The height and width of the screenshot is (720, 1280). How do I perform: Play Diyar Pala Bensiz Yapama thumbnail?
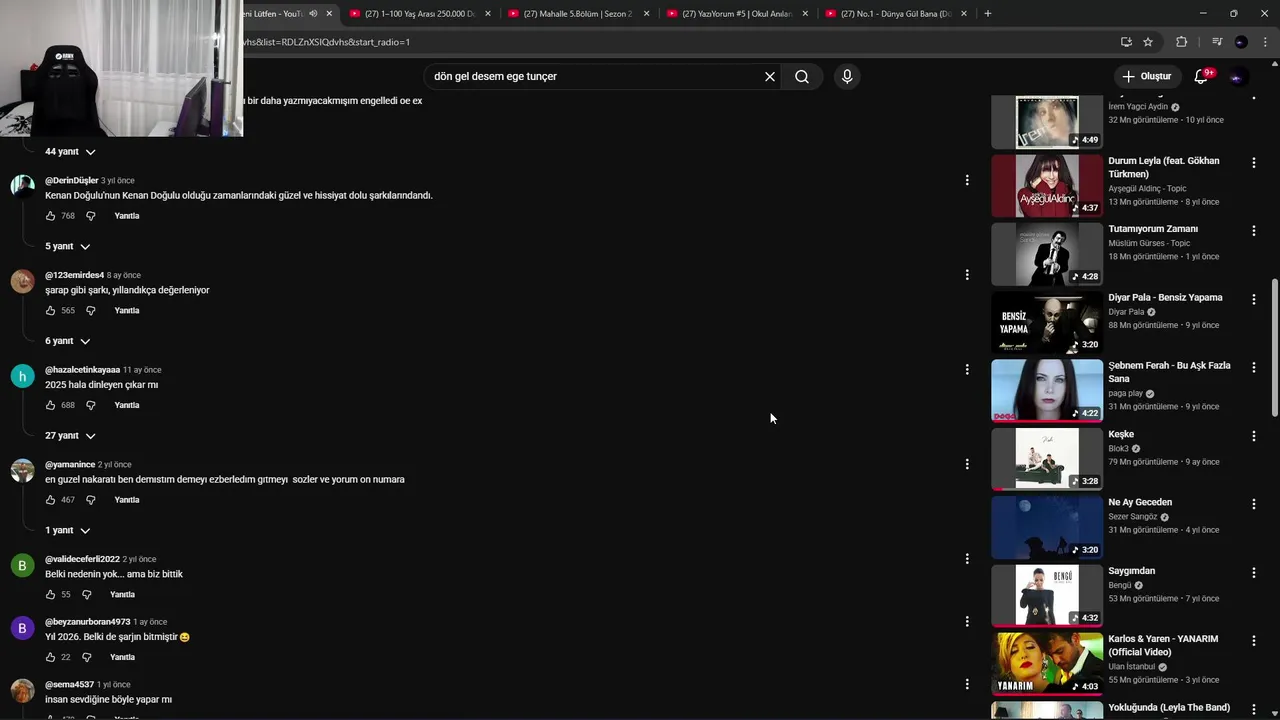pos(1047,322)
